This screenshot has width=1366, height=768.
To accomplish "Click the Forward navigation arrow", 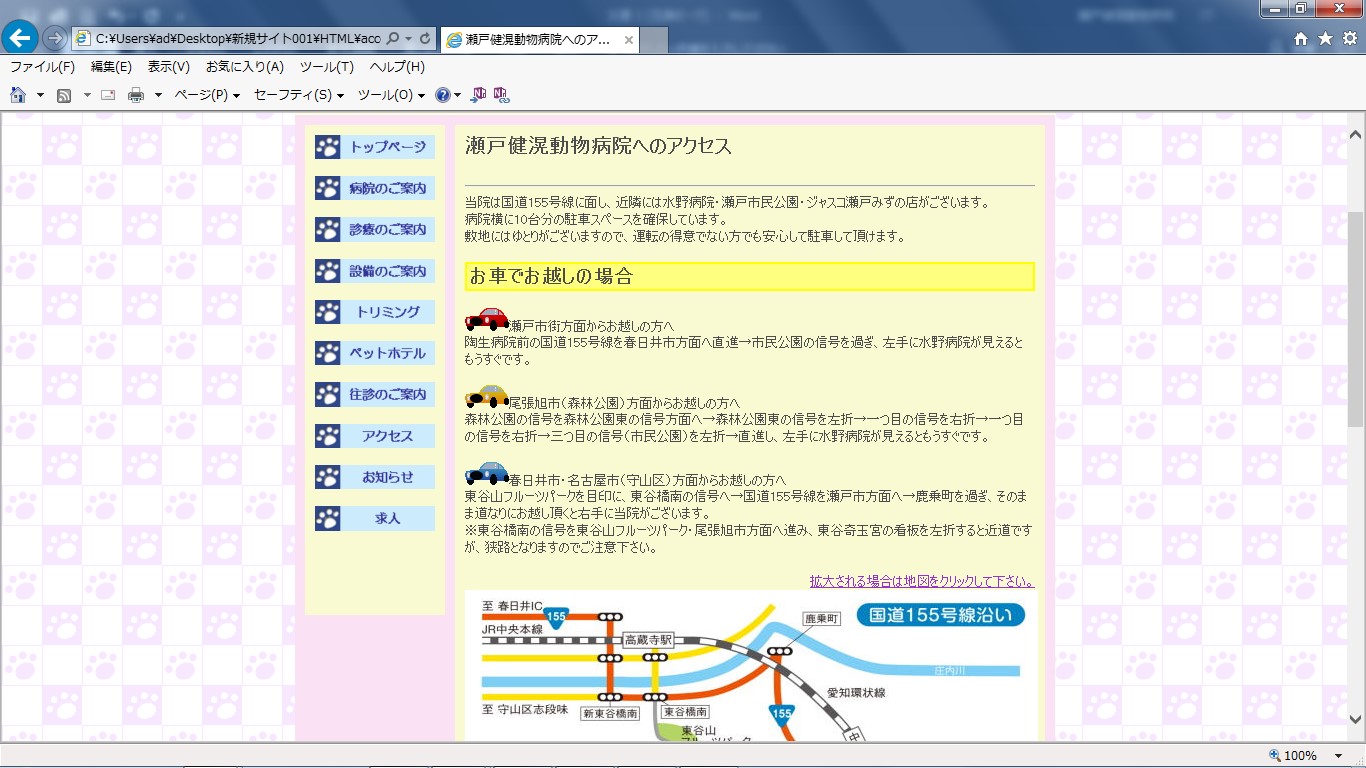I will [x=55, y=38].
